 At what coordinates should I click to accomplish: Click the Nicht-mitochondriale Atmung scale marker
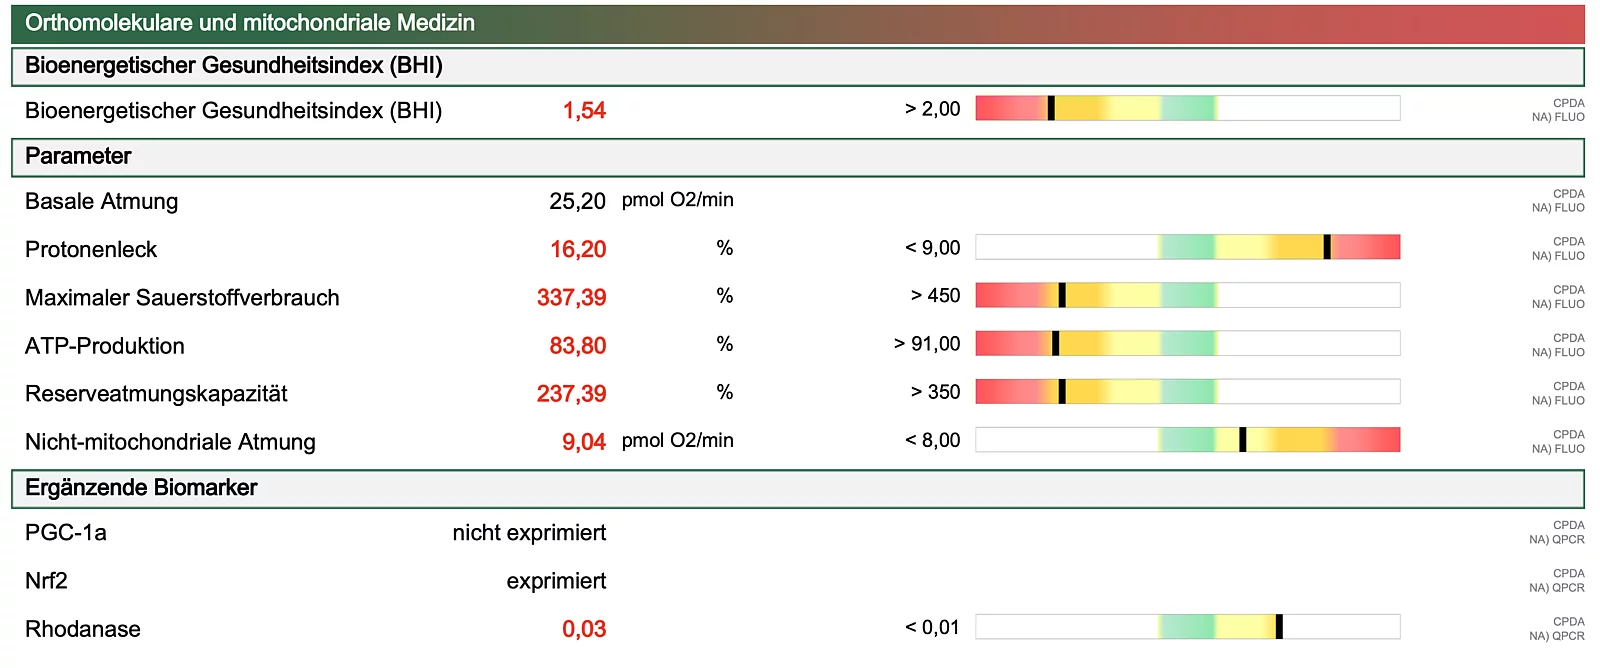pyautogui.click(x=1242, y=439)
